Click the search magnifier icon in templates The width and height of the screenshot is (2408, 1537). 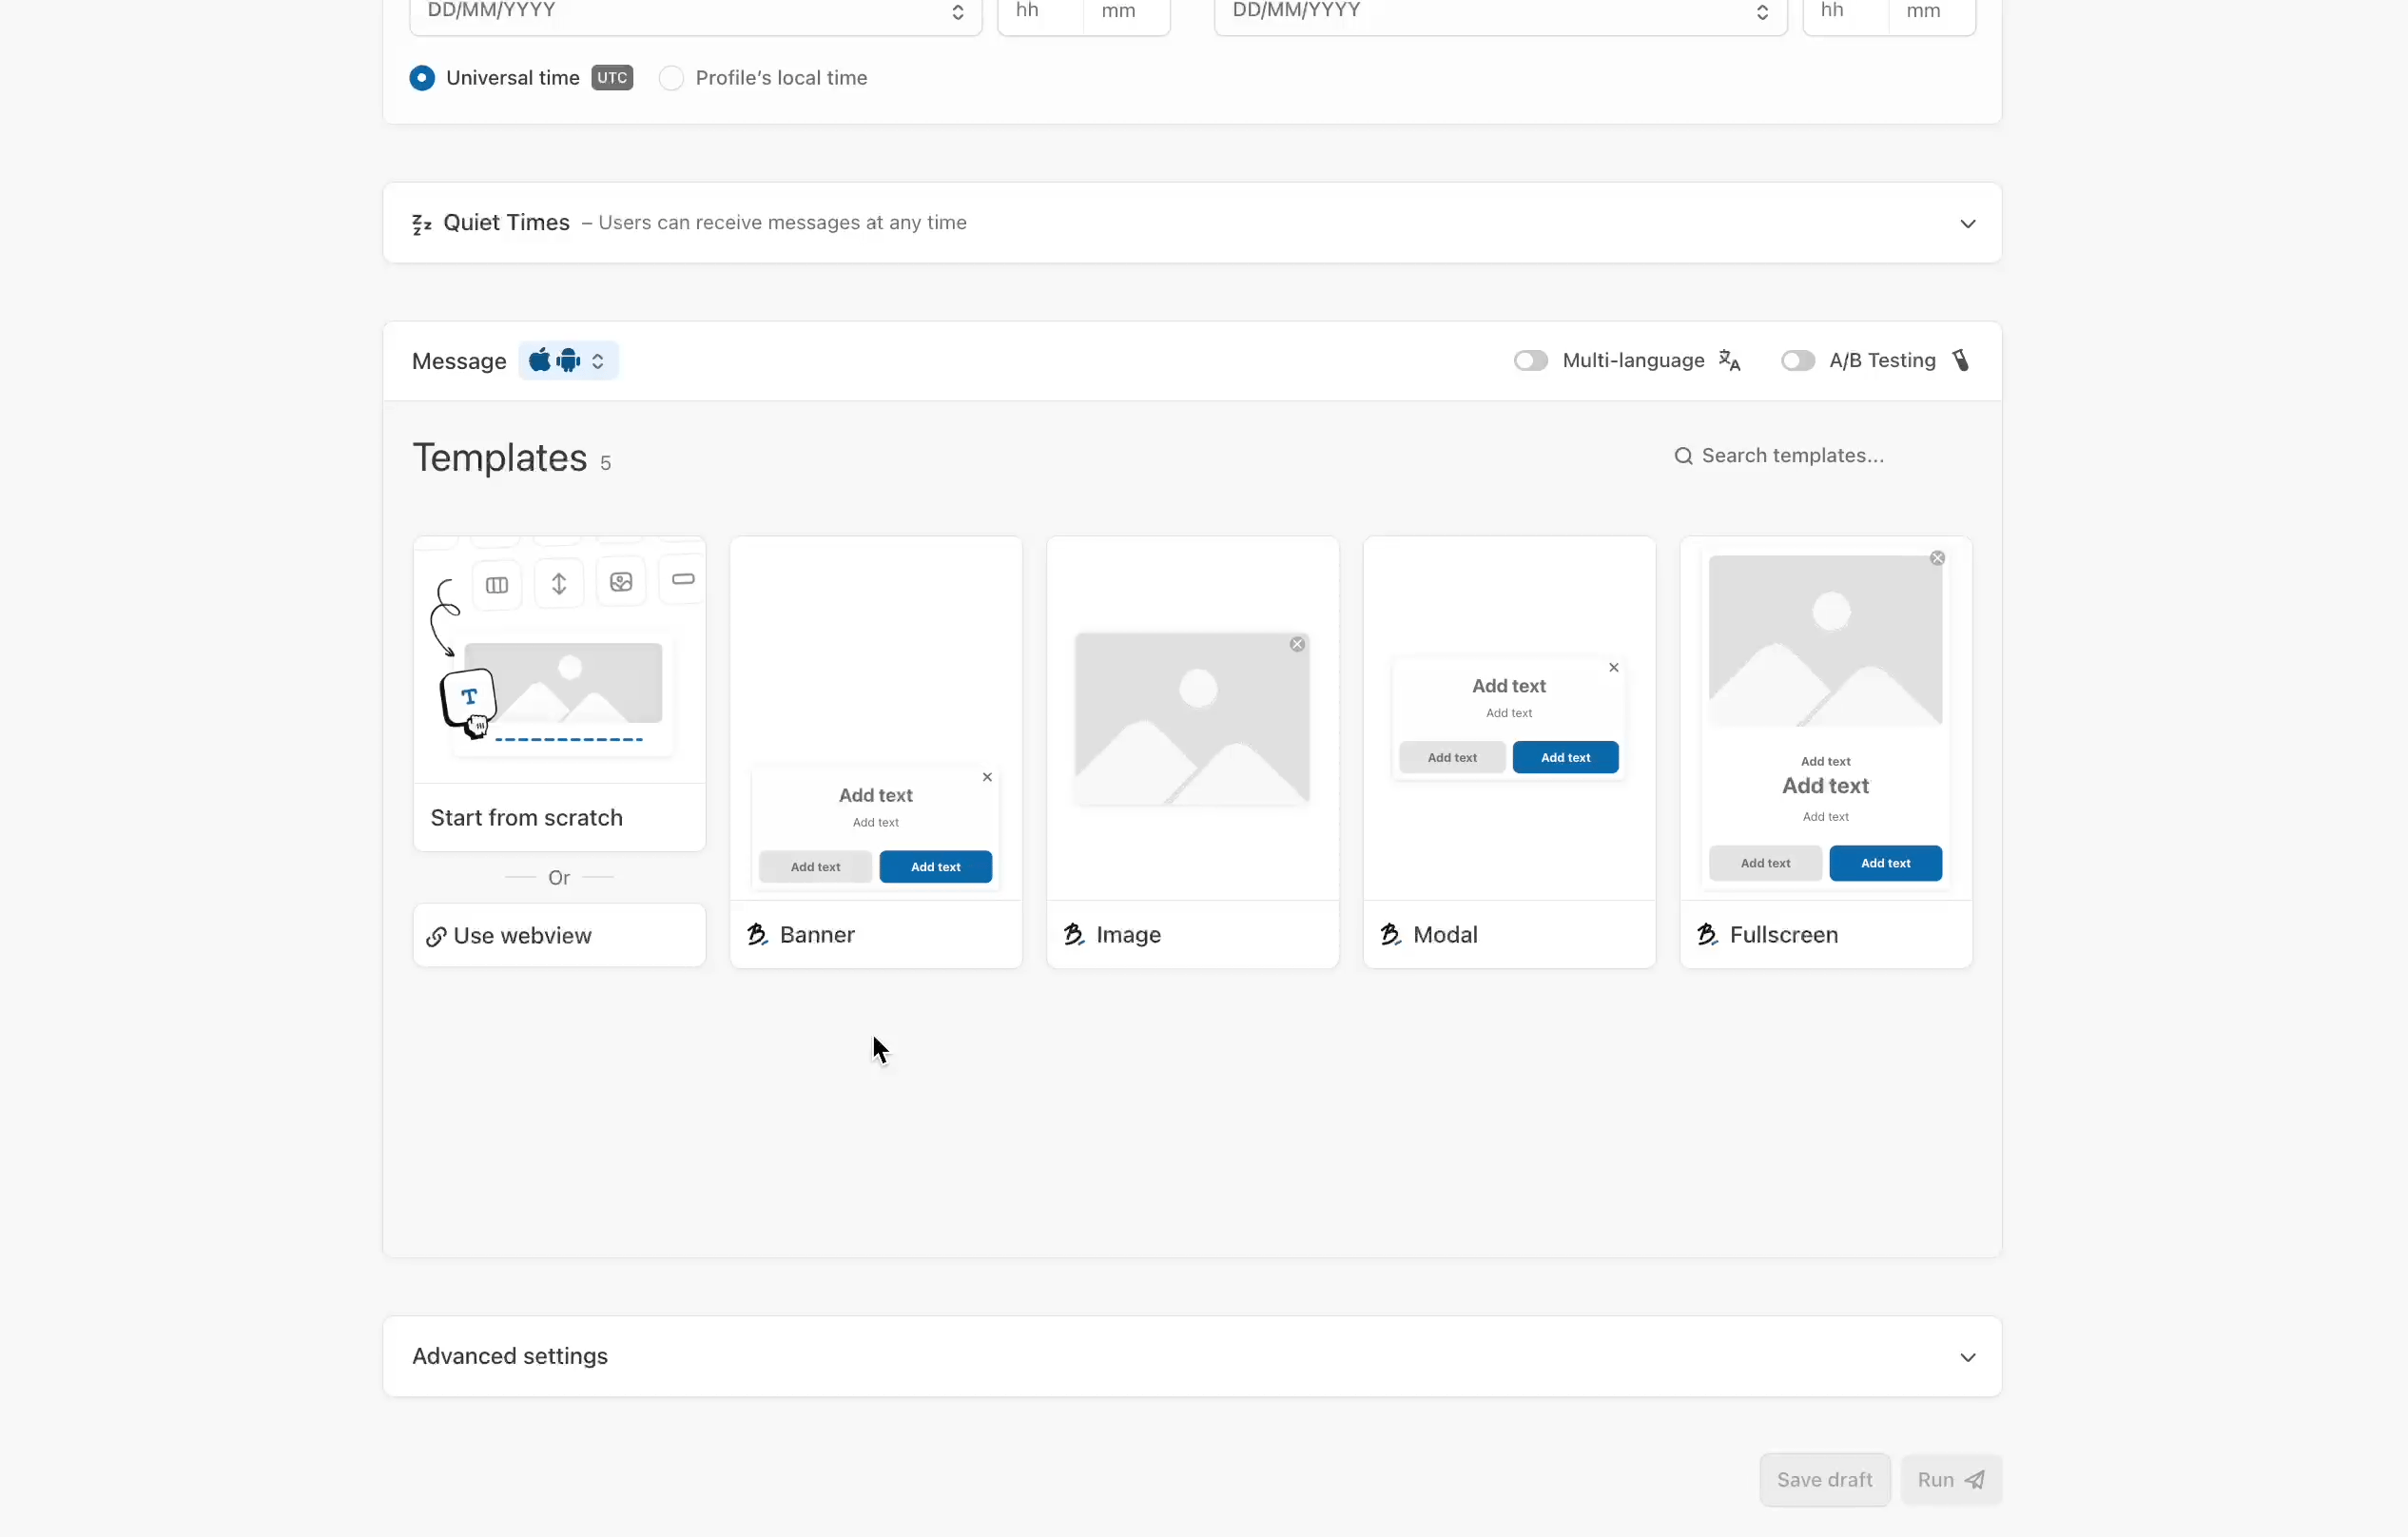1683,456
